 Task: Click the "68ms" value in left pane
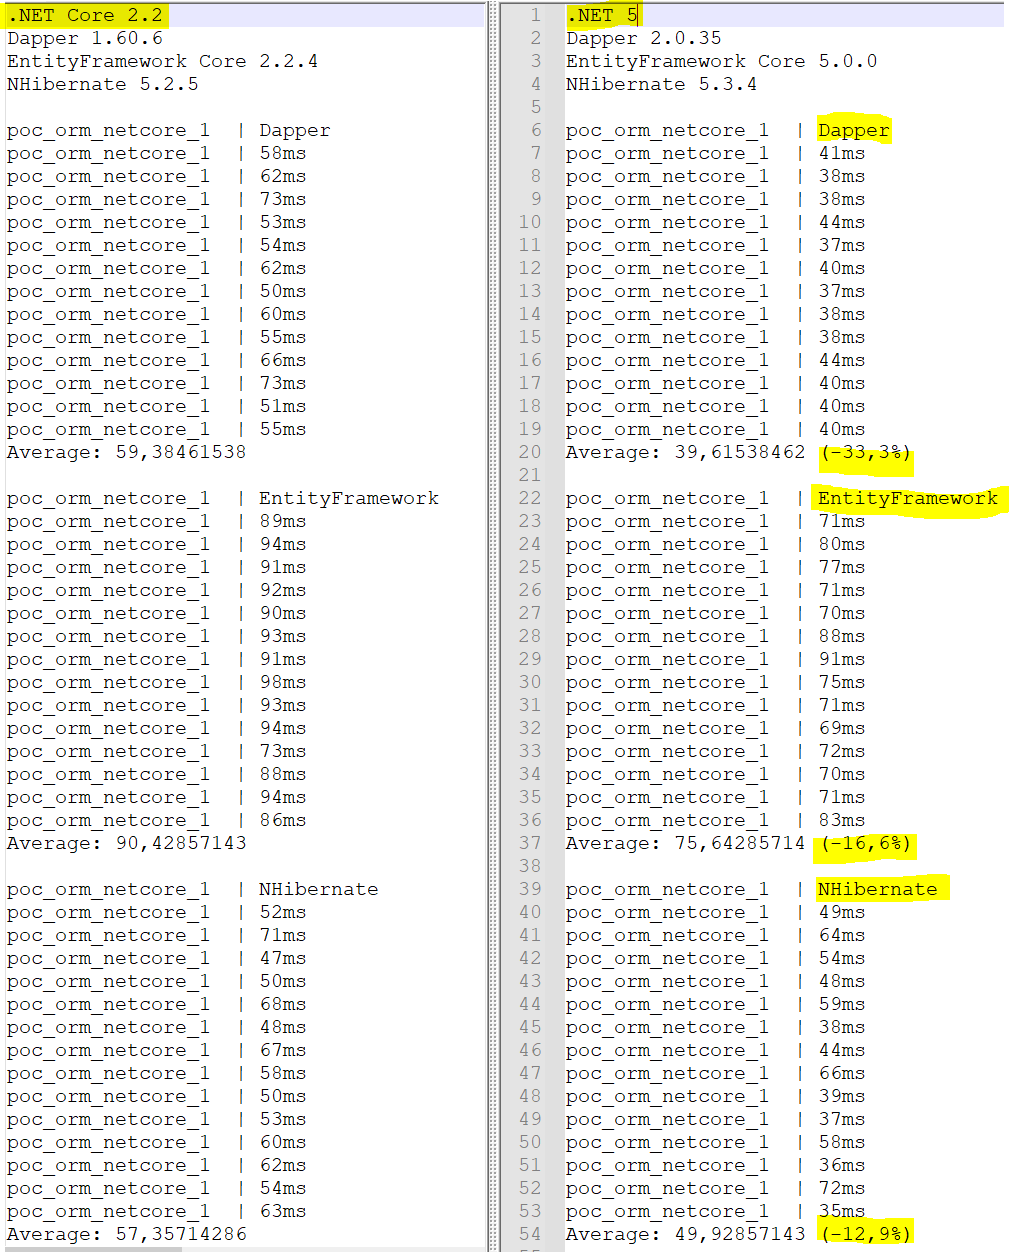[283, 1004]
